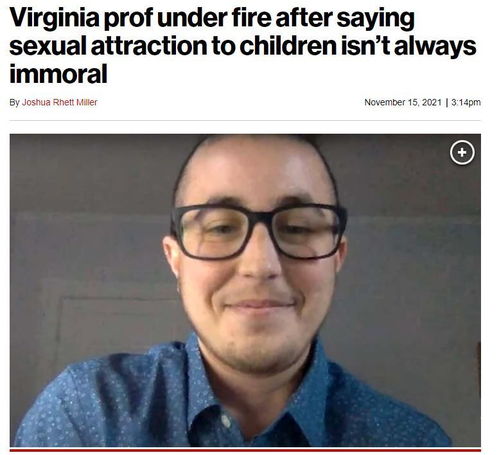The height and width of the screenshot is (455, 499).
Task: Click the gray divider under the byline
Action: pyautogui.click(x=245, y=120)
